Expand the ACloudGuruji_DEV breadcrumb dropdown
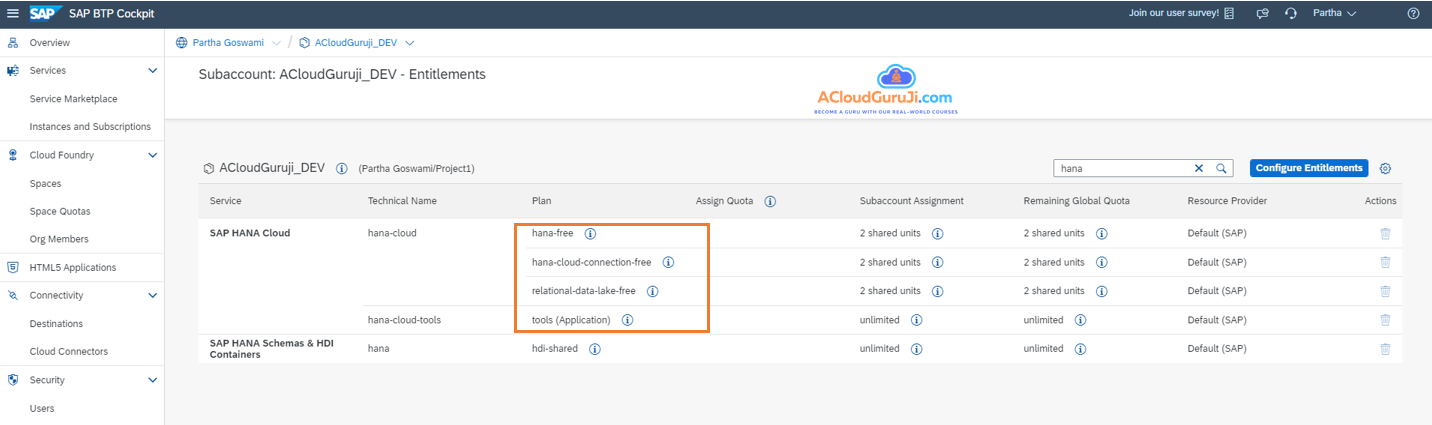This screenshot has width=1432, height=425. point(410,43)
